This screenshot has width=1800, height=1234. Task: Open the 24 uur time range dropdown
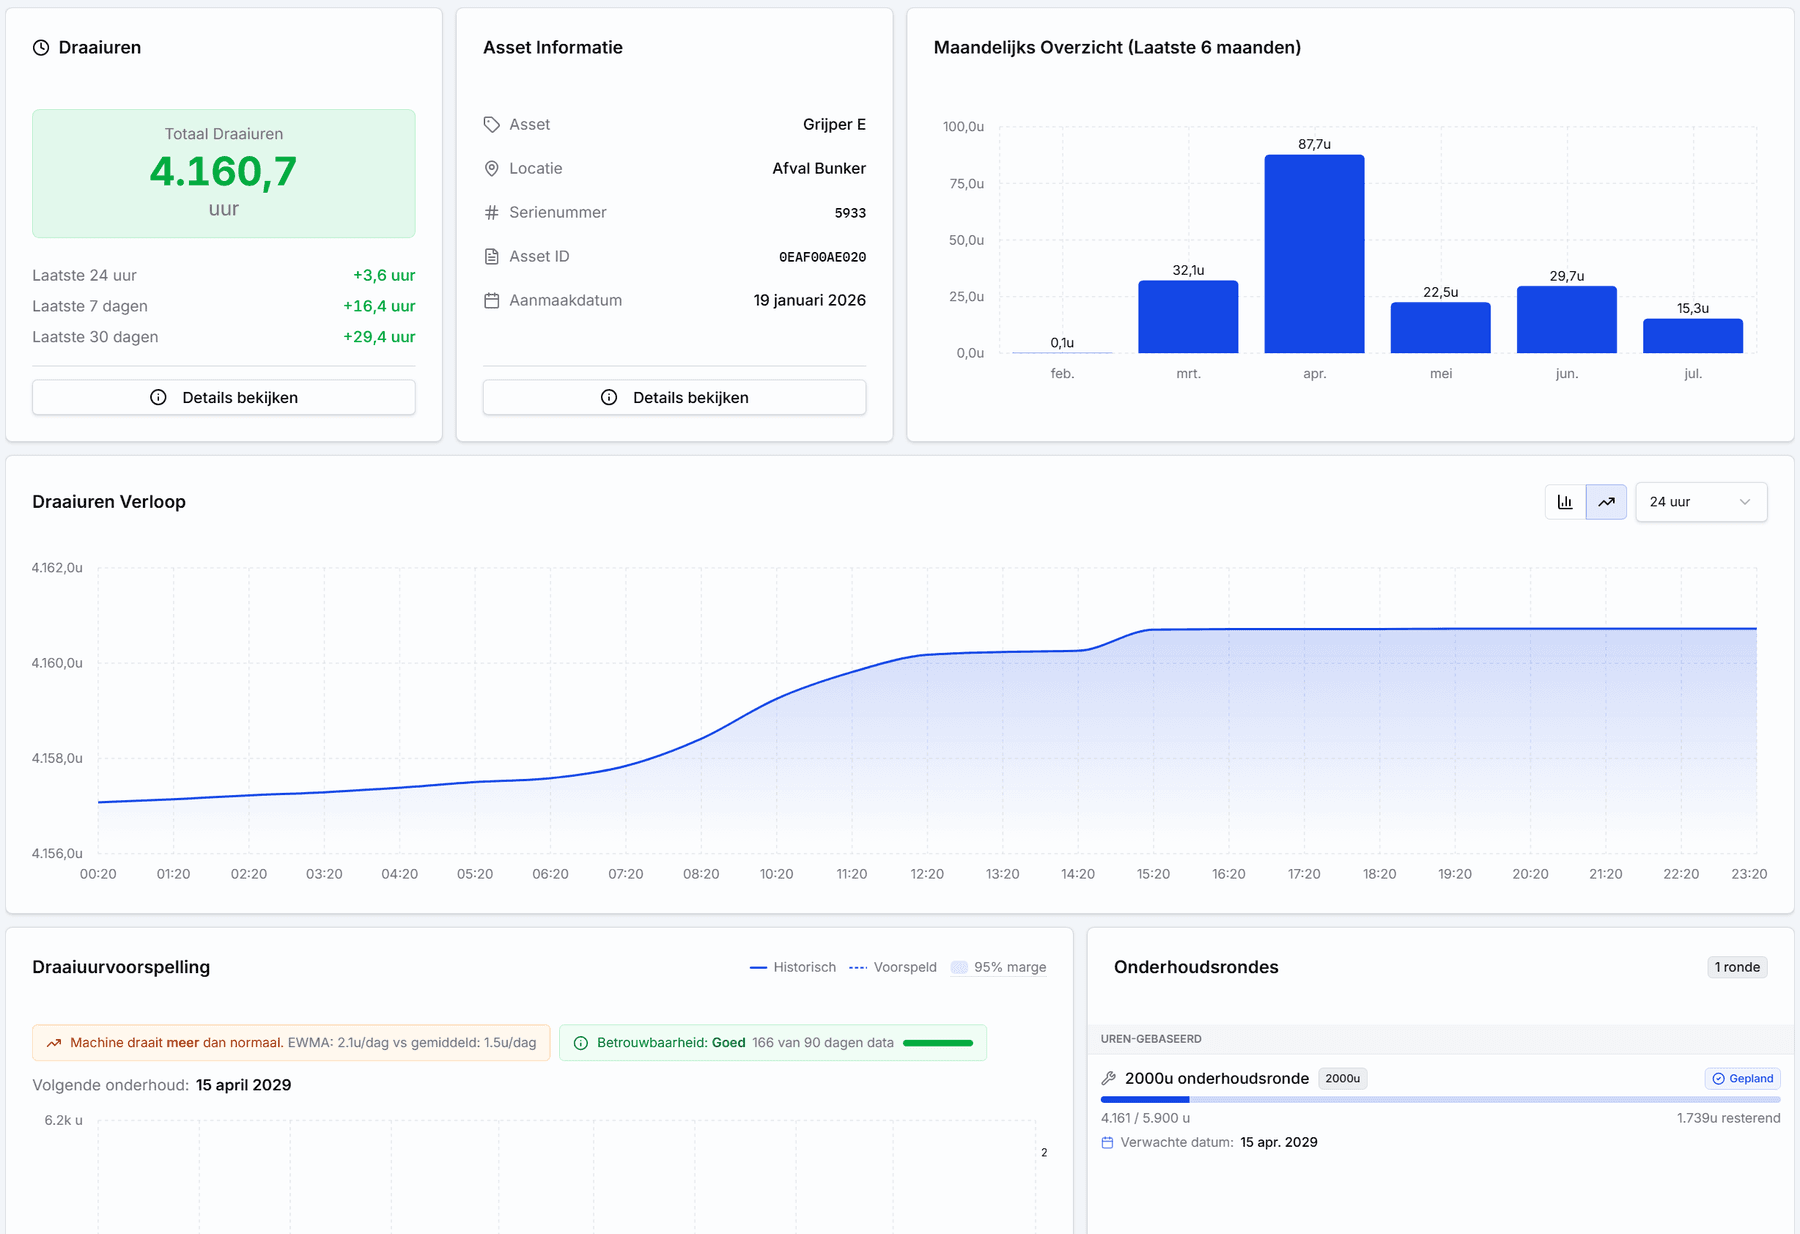tap(1701, 502)
